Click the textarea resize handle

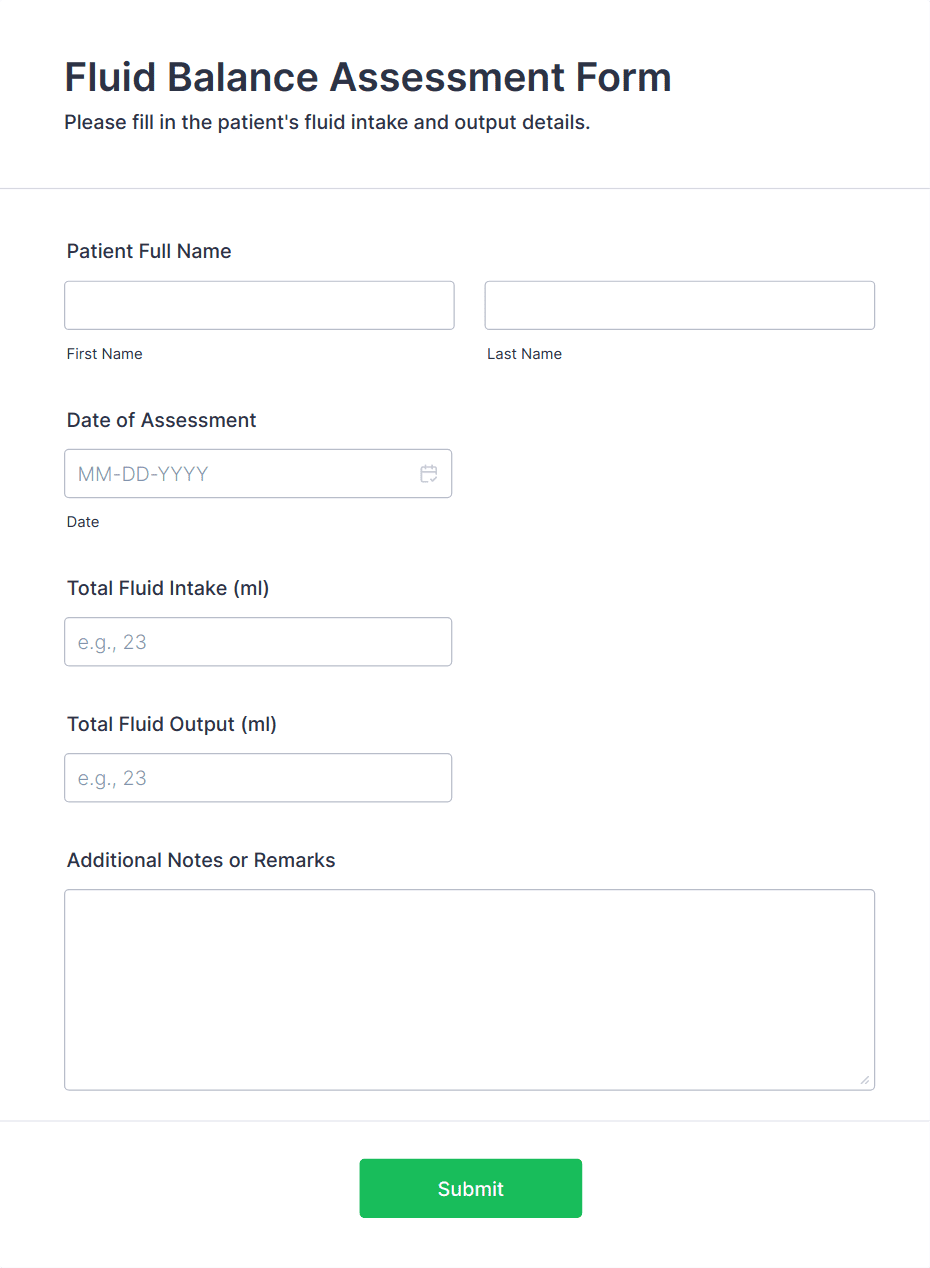863,1078
